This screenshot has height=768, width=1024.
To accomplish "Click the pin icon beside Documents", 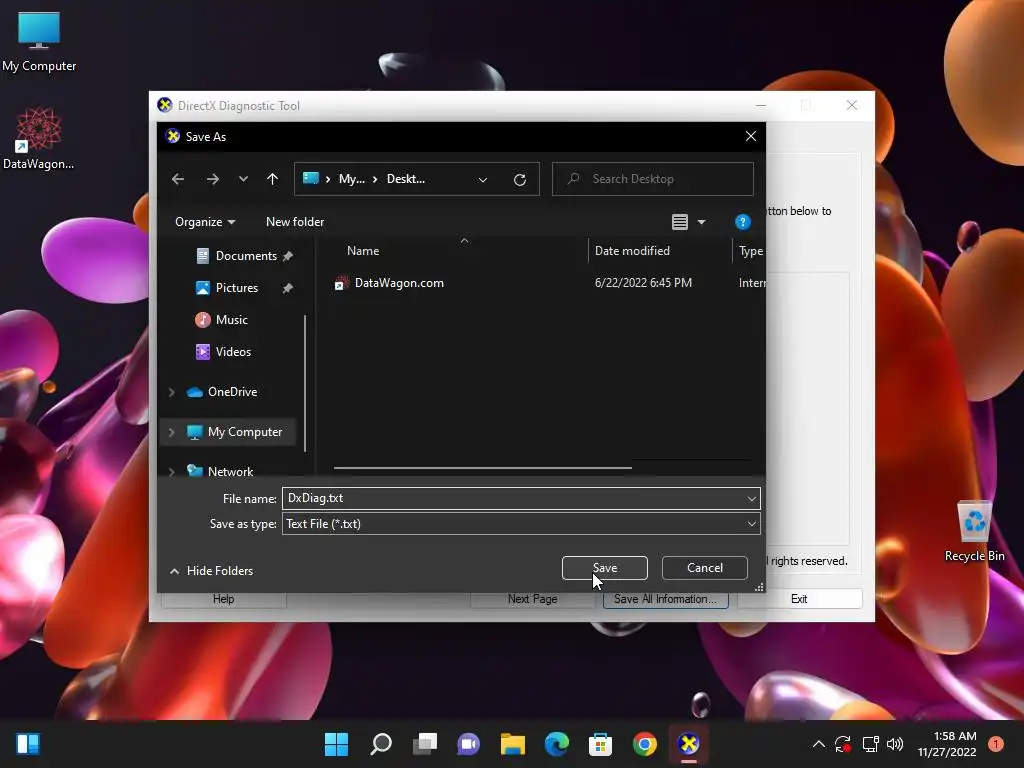I will pos(287,256).
